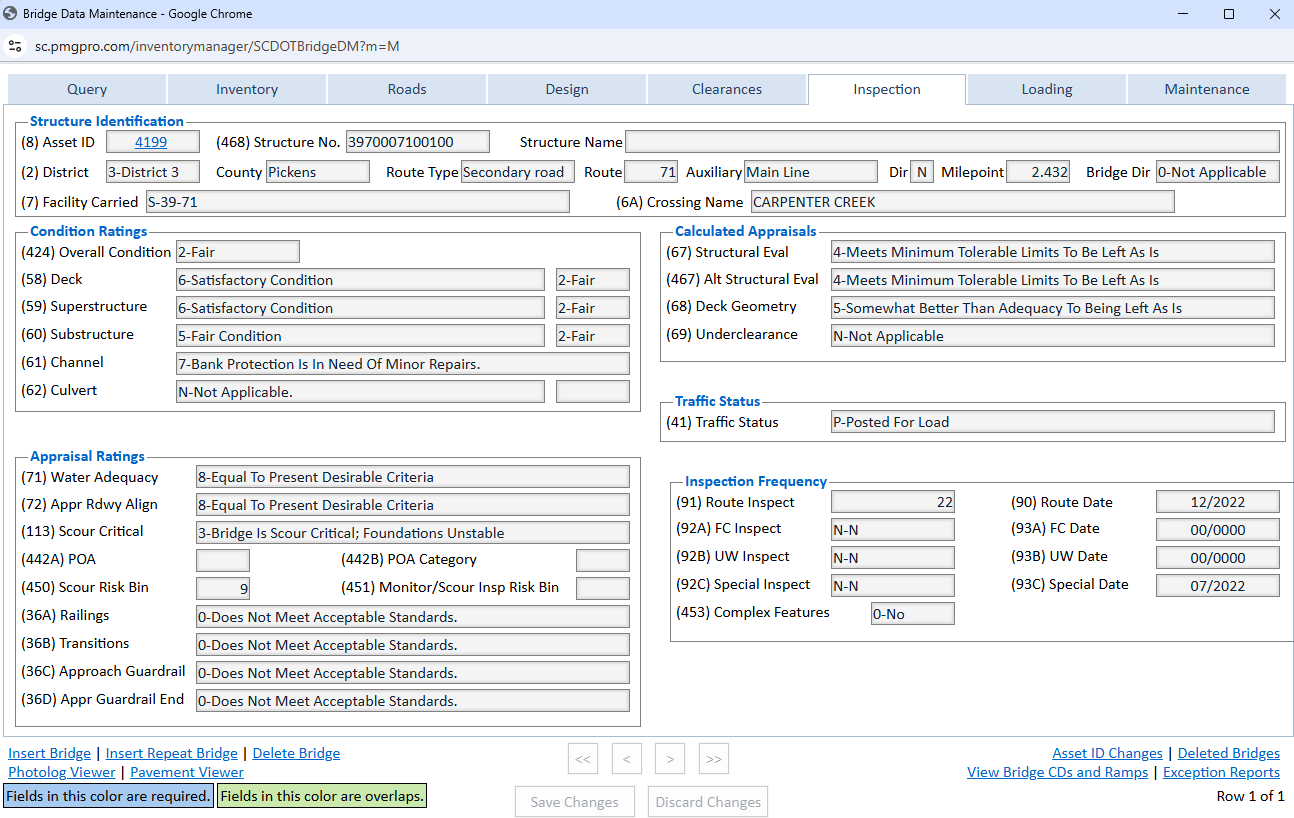
Task: Open the Loading tab
Action: pos(1047,89)
